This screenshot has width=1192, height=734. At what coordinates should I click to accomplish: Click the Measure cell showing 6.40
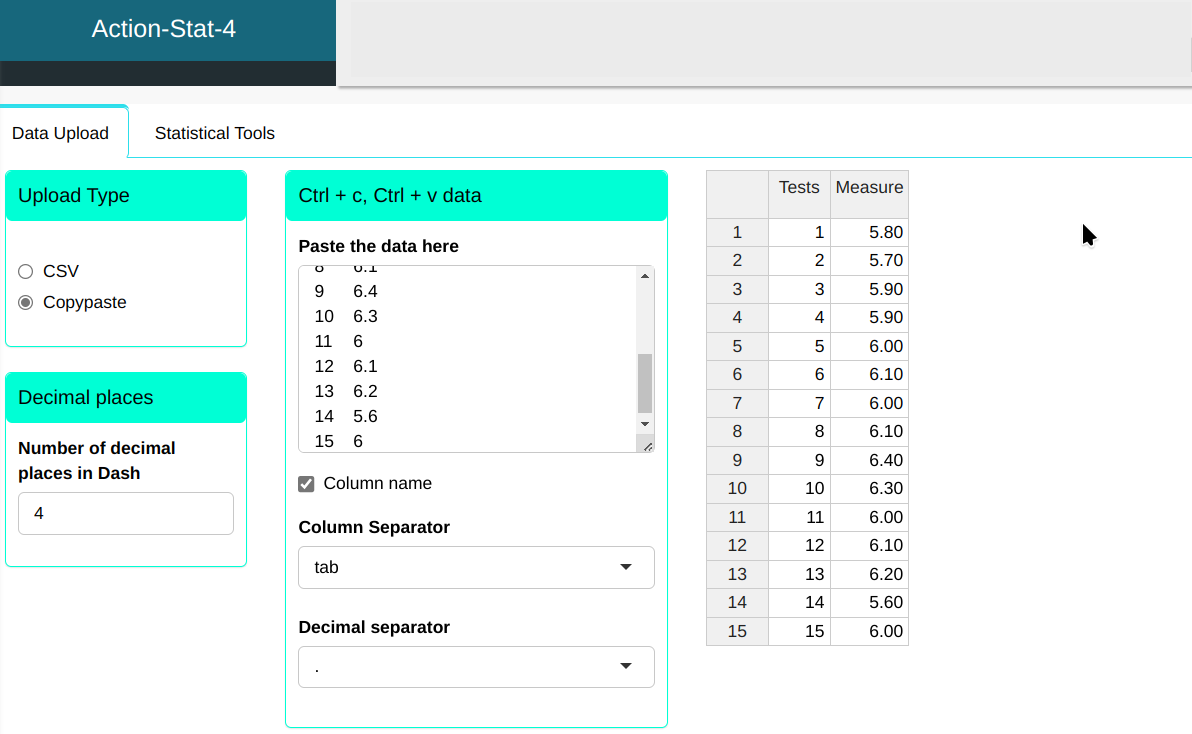click(869, 461)
